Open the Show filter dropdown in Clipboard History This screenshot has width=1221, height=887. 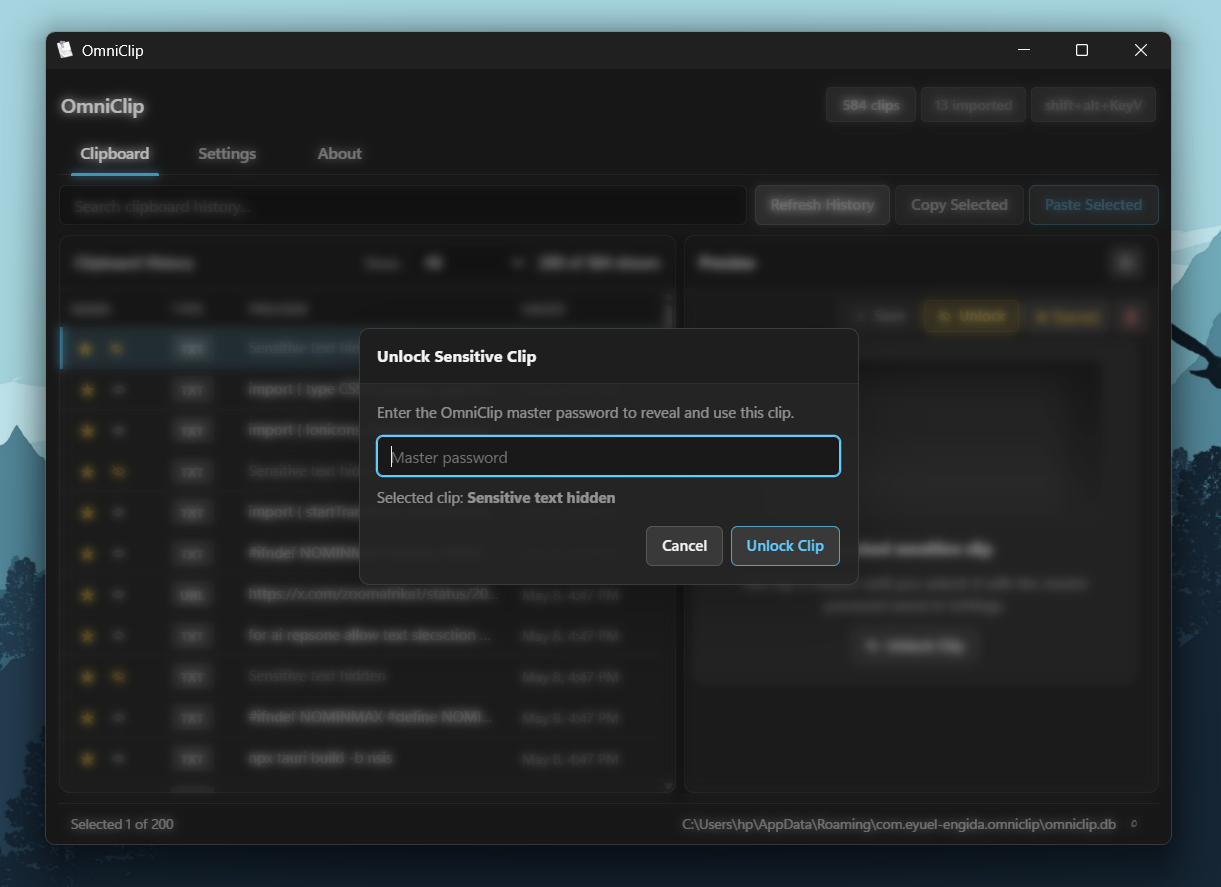tap(474, 263)
